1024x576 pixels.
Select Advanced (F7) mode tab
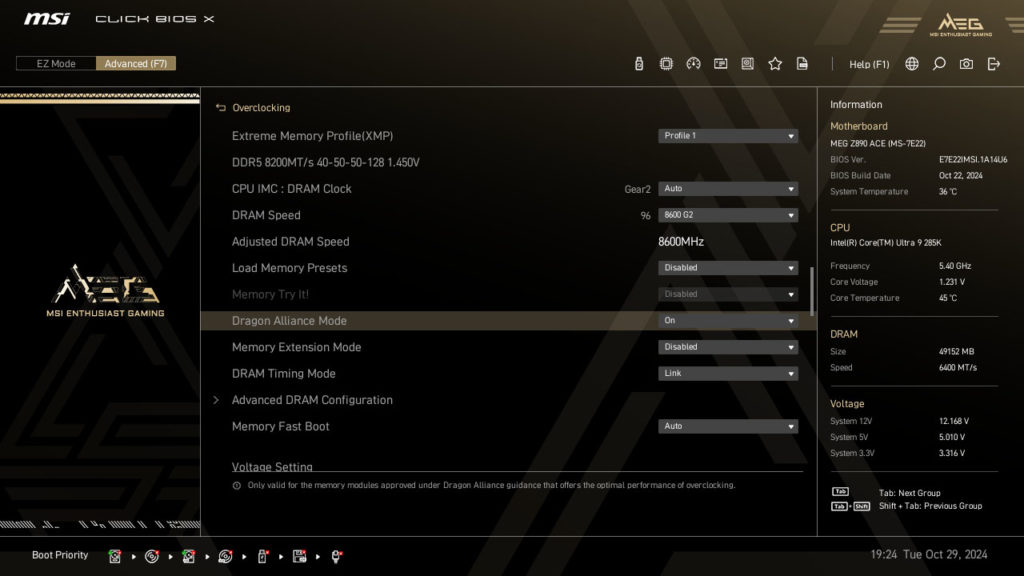[x=136, y=63]
